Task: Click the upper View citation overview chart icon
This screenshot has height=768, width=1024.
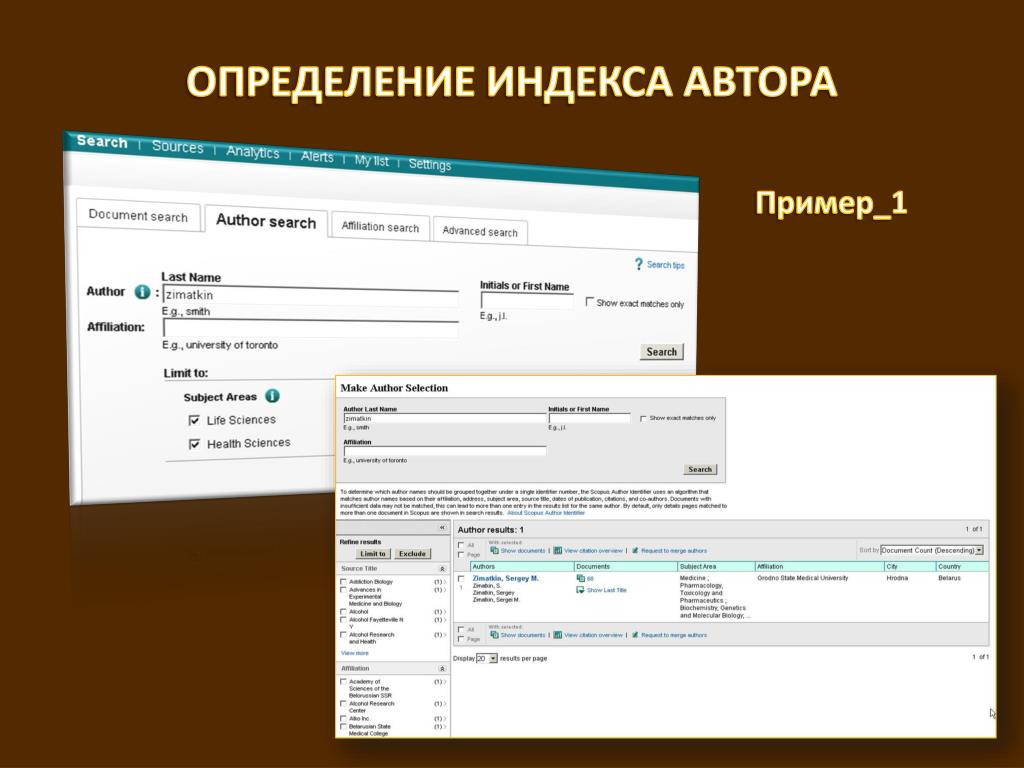Action: [x=558, y=551]
